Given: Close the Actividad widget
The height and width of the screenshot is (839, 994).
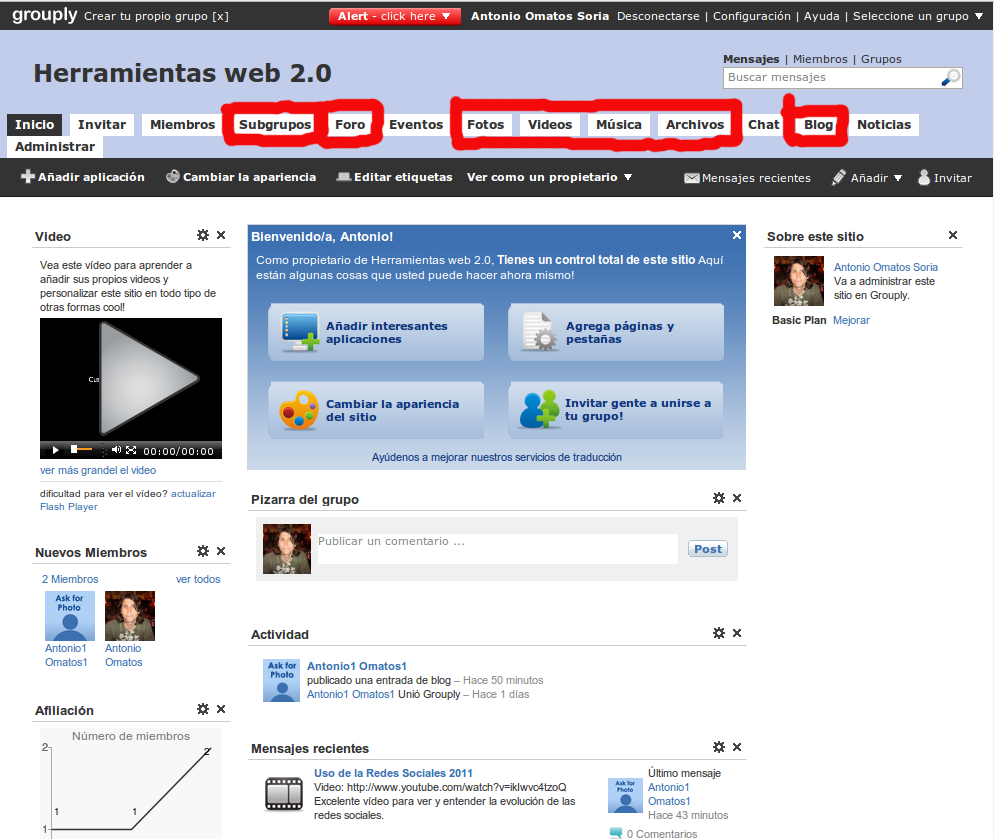Looking at the screenshot, I should point(737,633).
